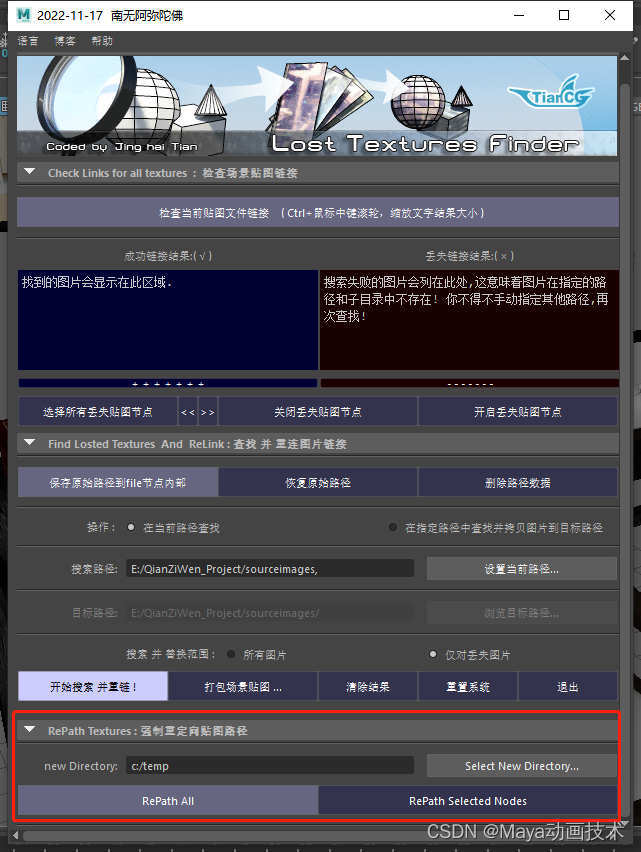The image size is (641, 852).
Task: Select 在当前路径查找 radio option
Action: [x=131, y=527]
